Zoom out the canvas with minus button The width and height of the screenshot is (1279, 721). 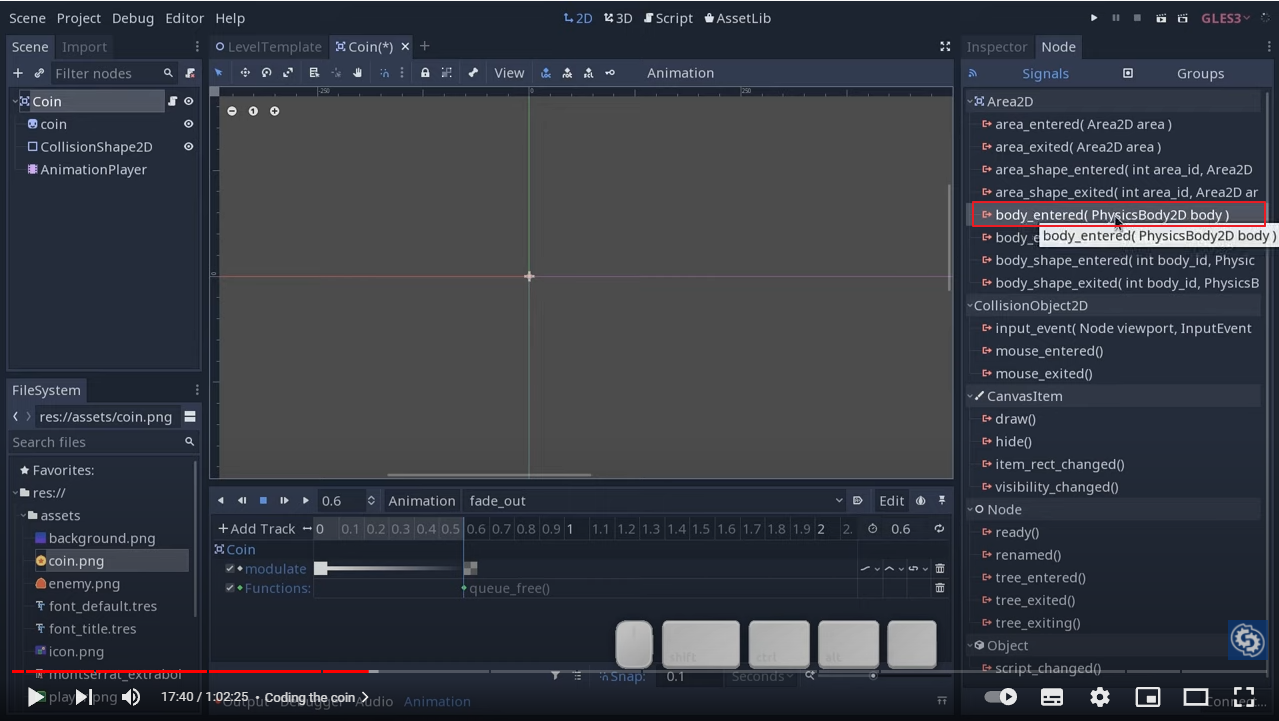tap(232, 111)
